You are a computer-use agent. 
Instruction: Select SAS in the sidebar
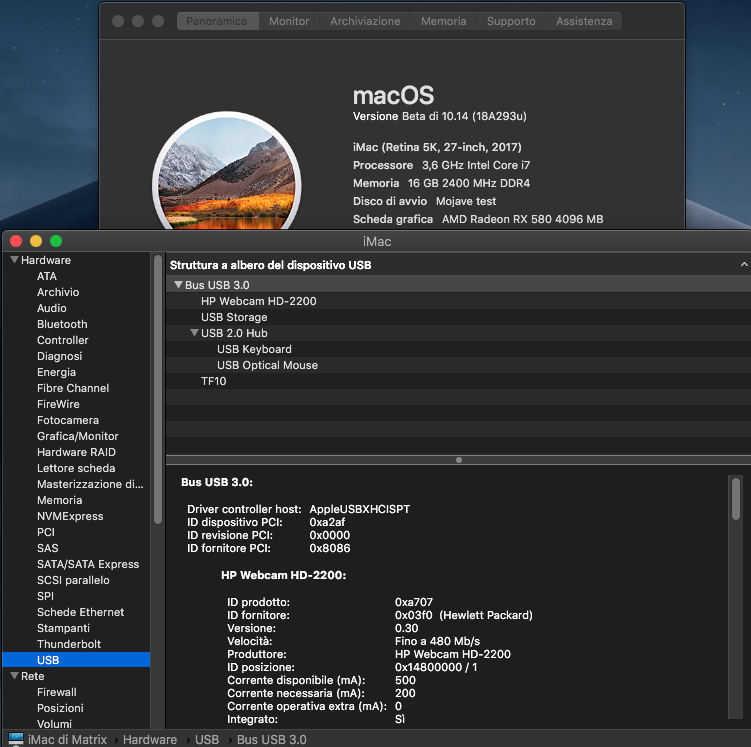click(x=47, y=548)
